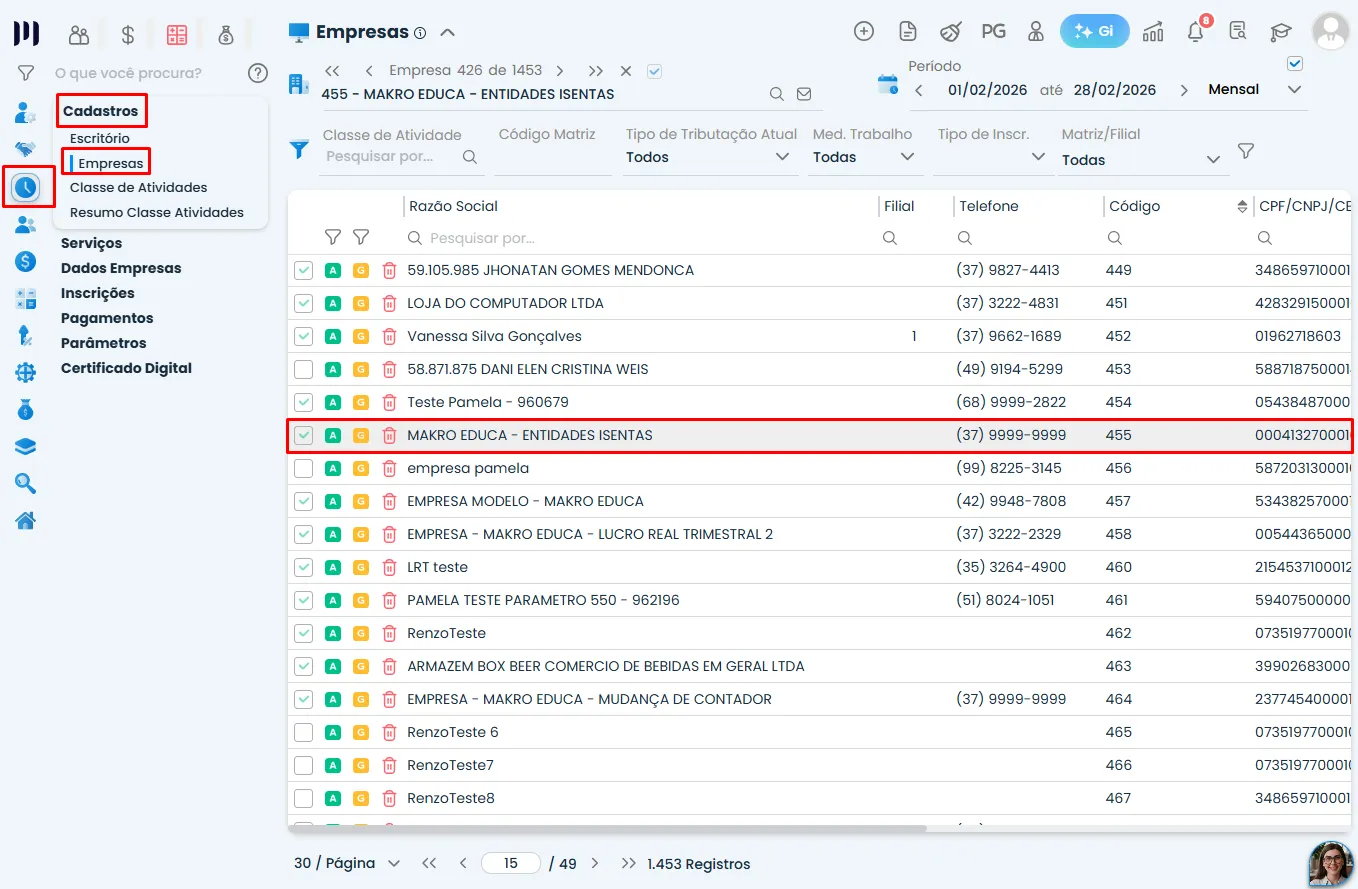1358x889 pixels.
Task: Click the PG toolbar icon
Action: 993,31
